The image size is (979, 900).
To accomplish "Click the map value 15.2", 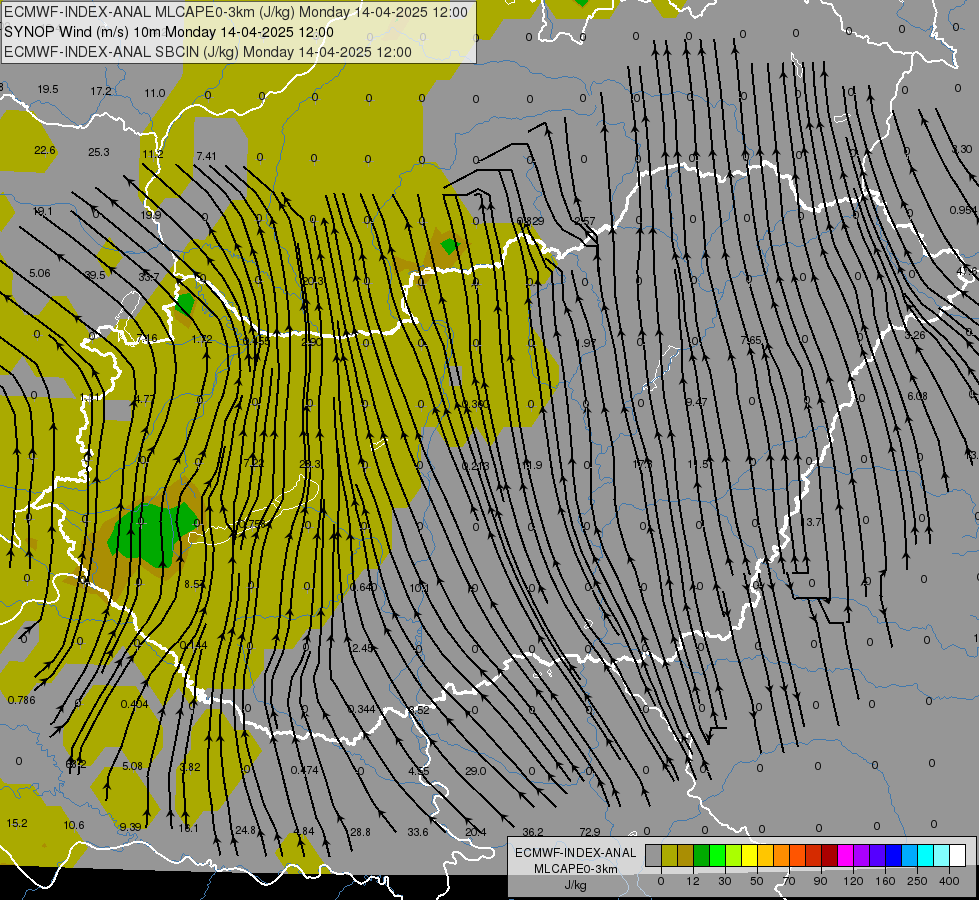I will tap(17, 823).
